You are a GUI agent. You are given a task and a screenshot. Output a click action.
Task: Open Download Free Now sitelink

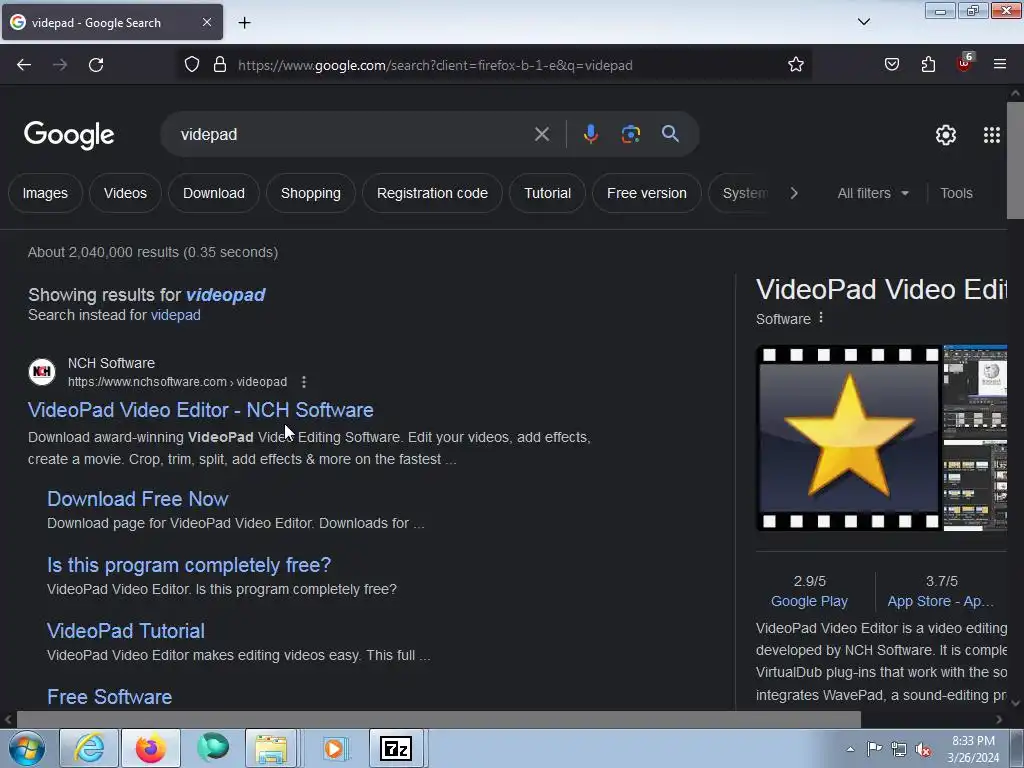click(138, 499)
